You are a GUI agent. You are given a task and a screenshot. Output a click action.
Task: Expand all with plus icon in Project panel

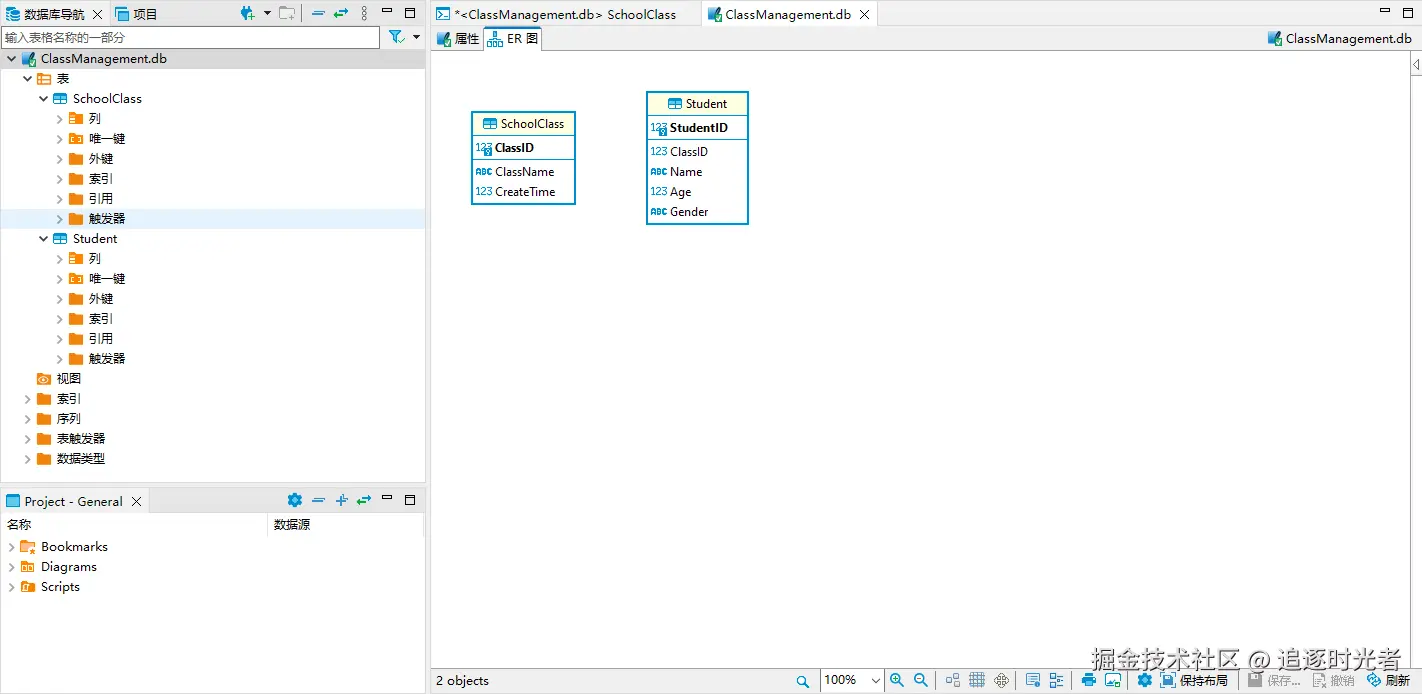click(x=341, y=500)
